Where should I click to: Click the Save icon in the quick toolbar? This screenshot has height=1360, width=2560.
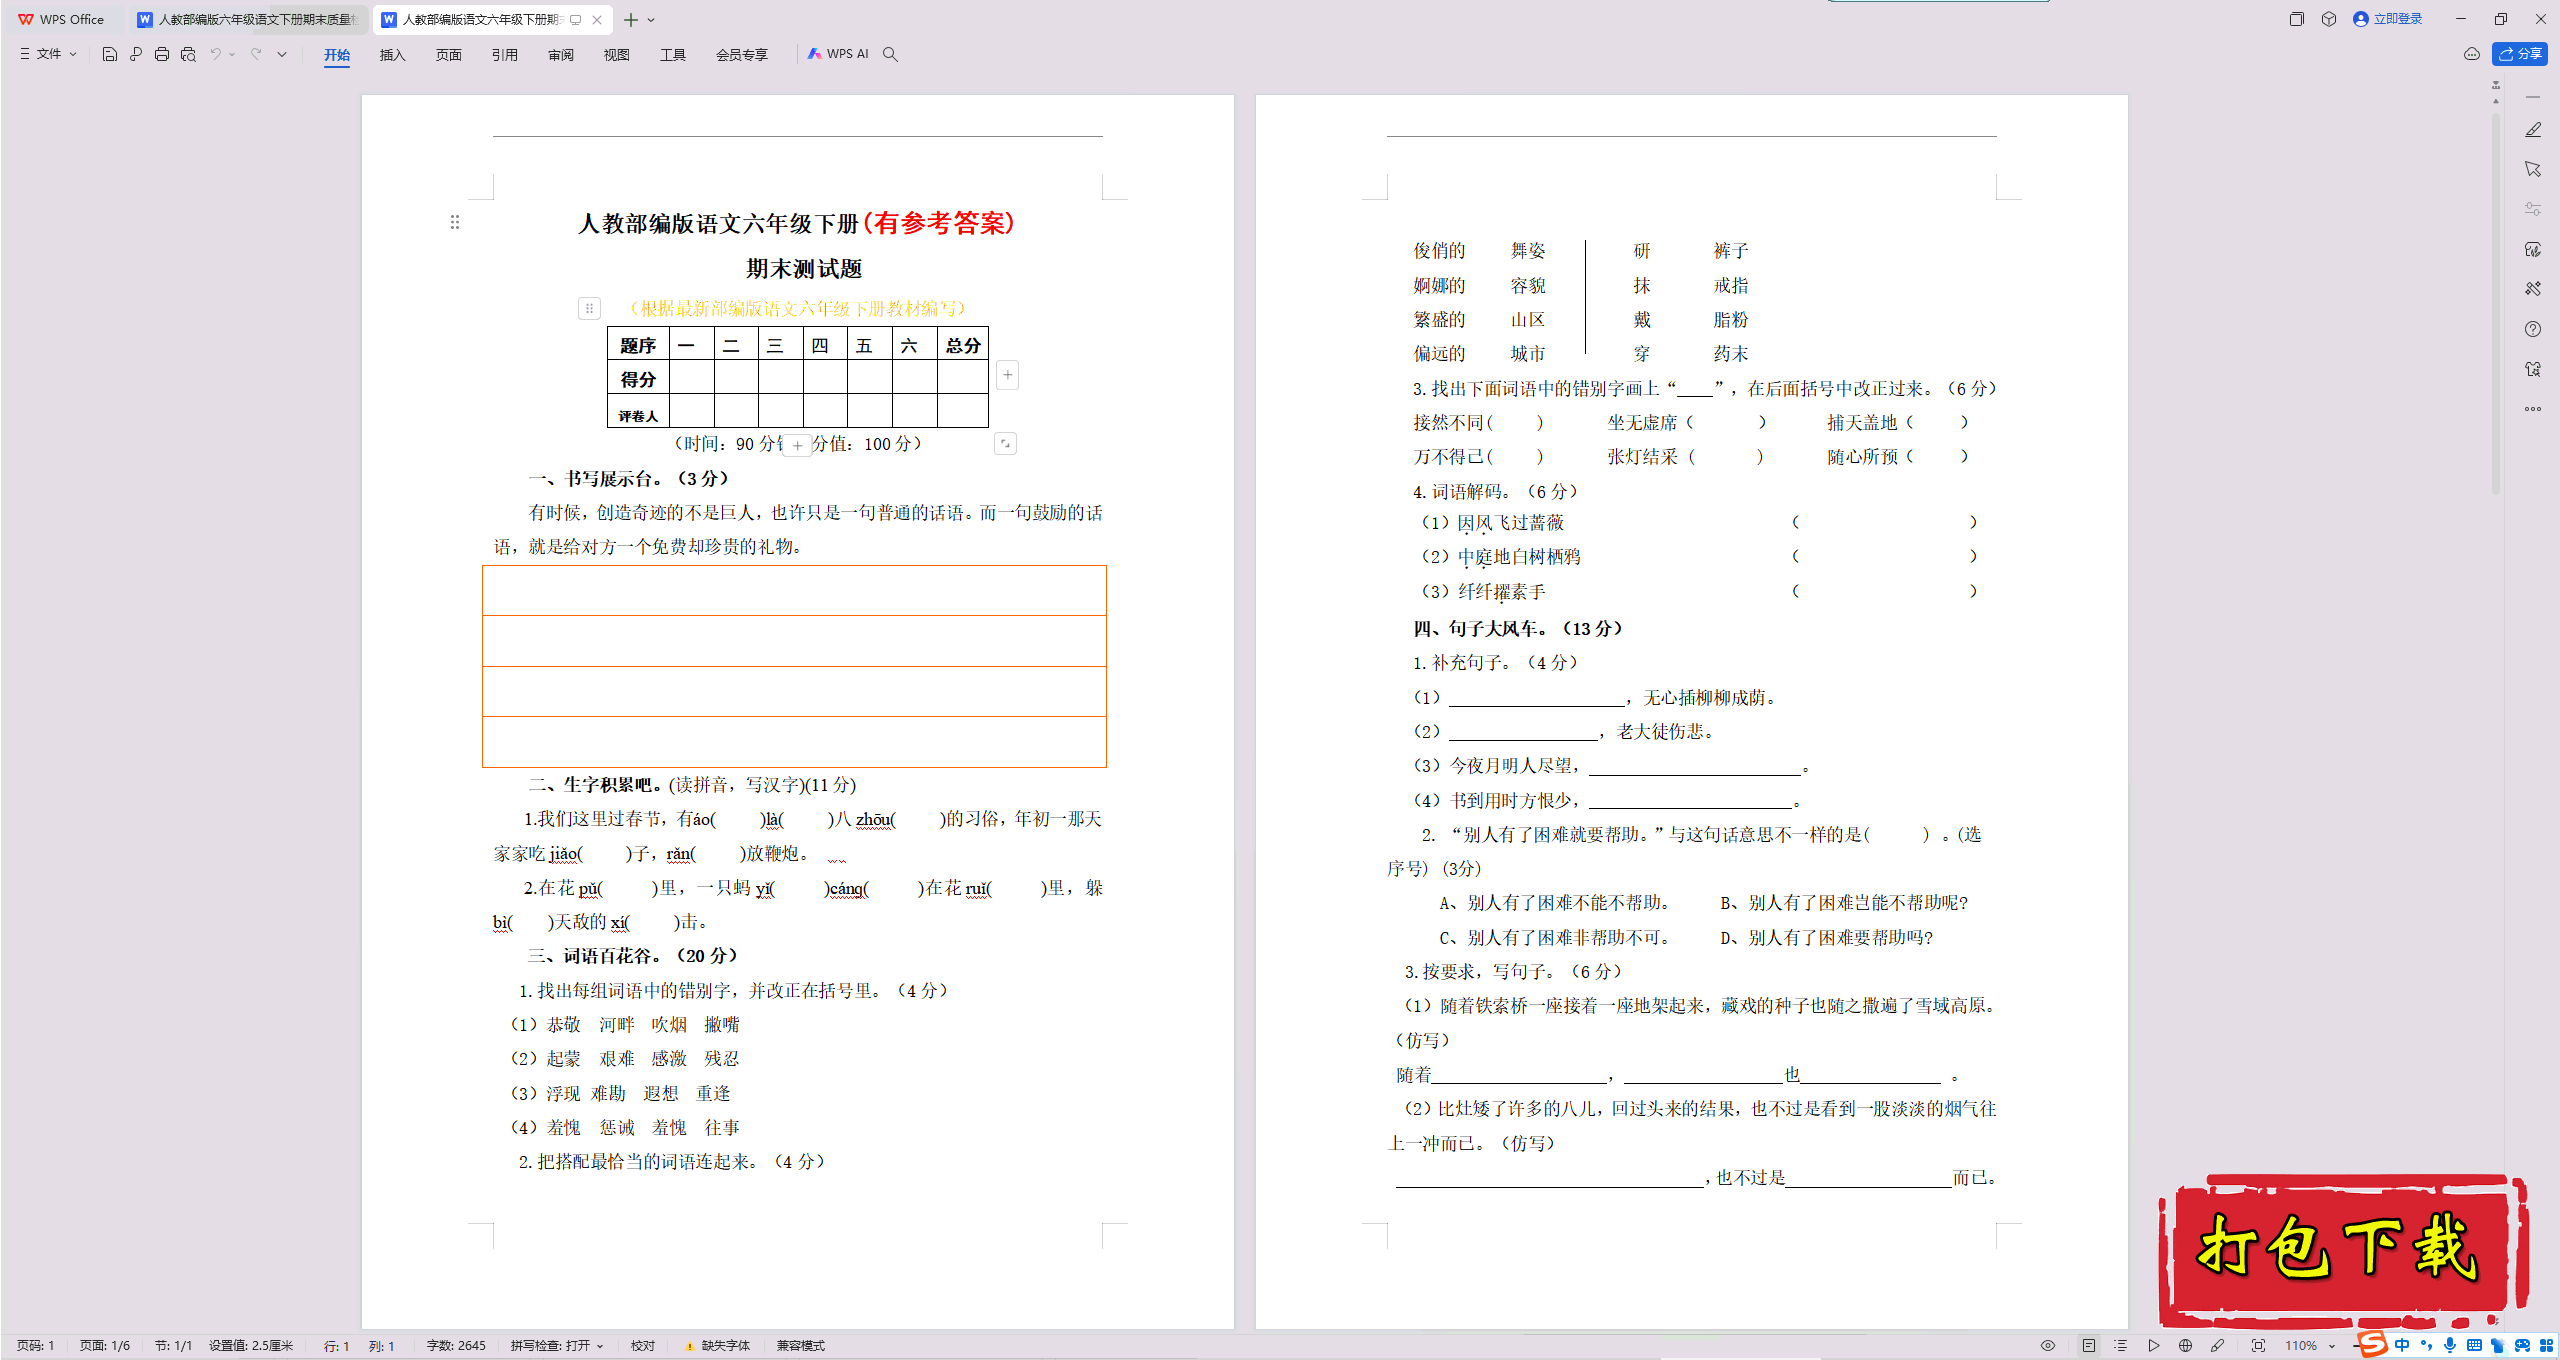click(110, 54)
